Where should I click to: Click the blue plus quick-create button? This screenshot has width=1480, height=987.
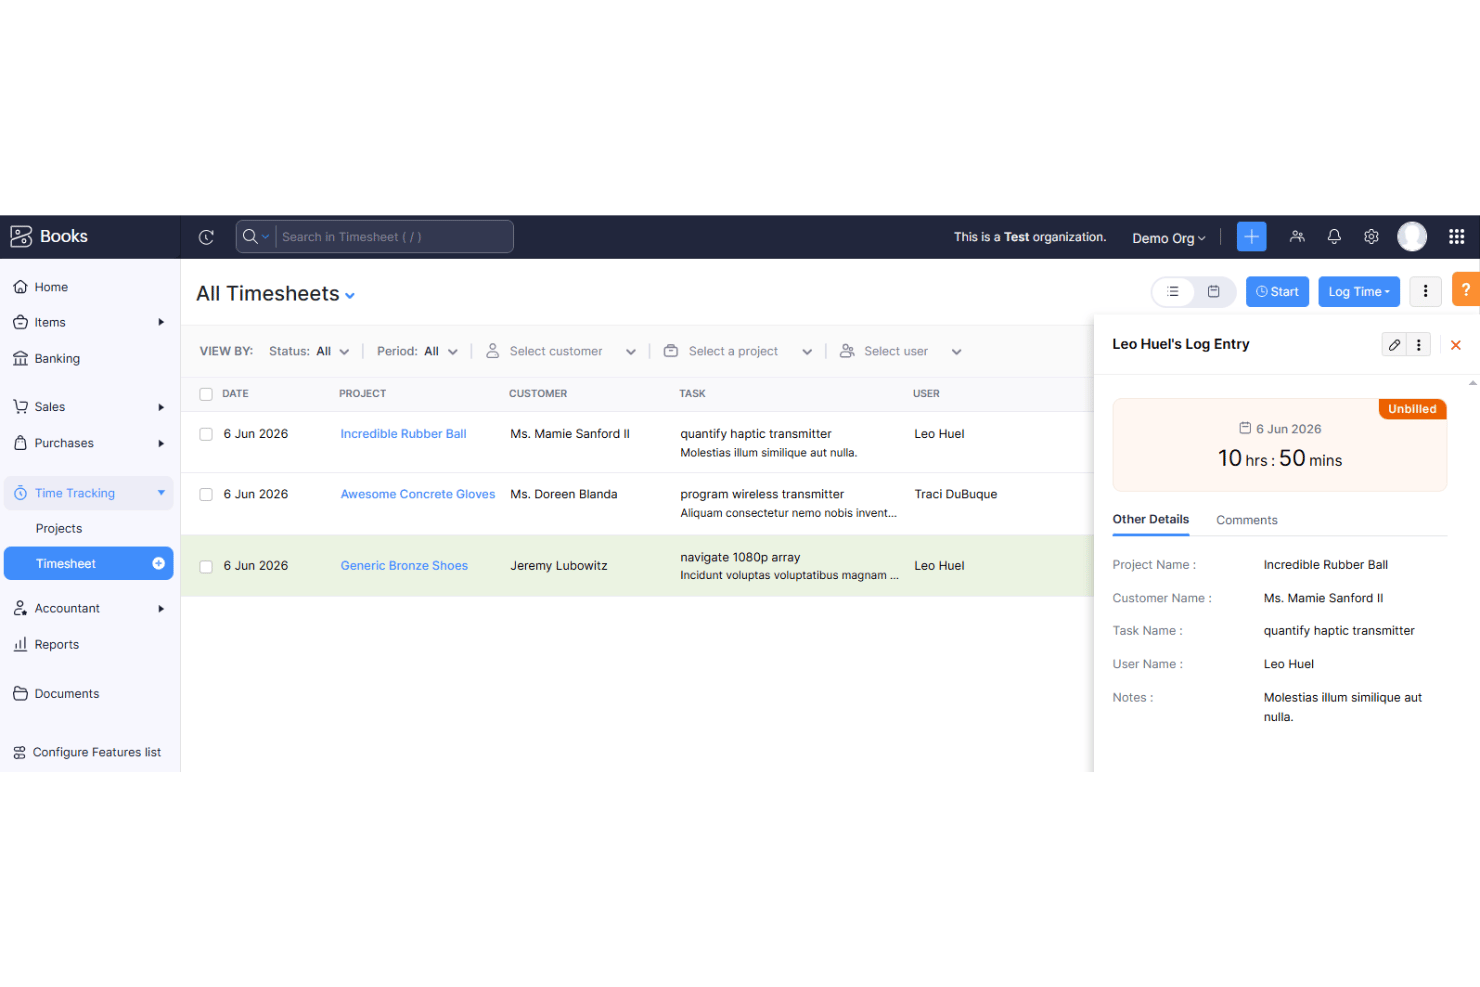pos(1251,237)
